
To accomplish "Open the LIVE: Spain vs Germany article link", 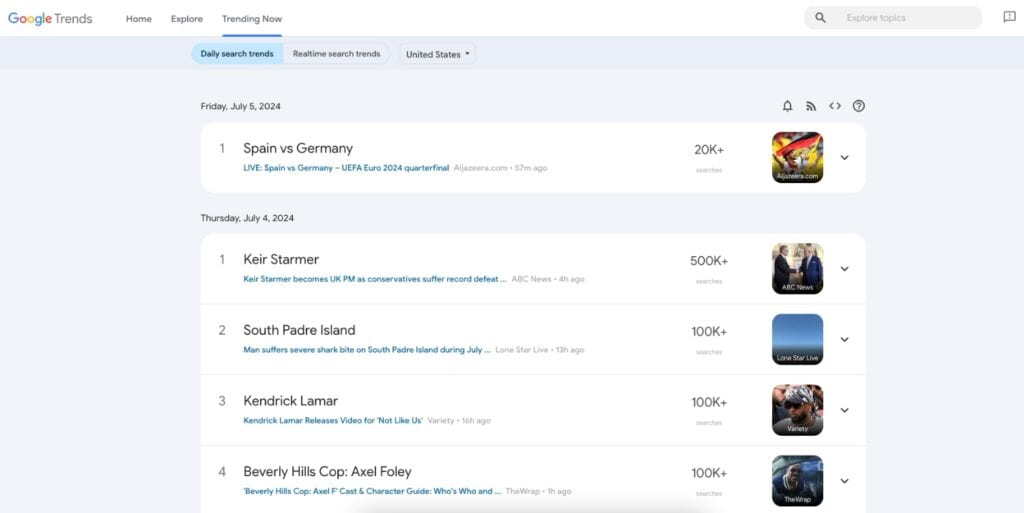I will 346,168.
